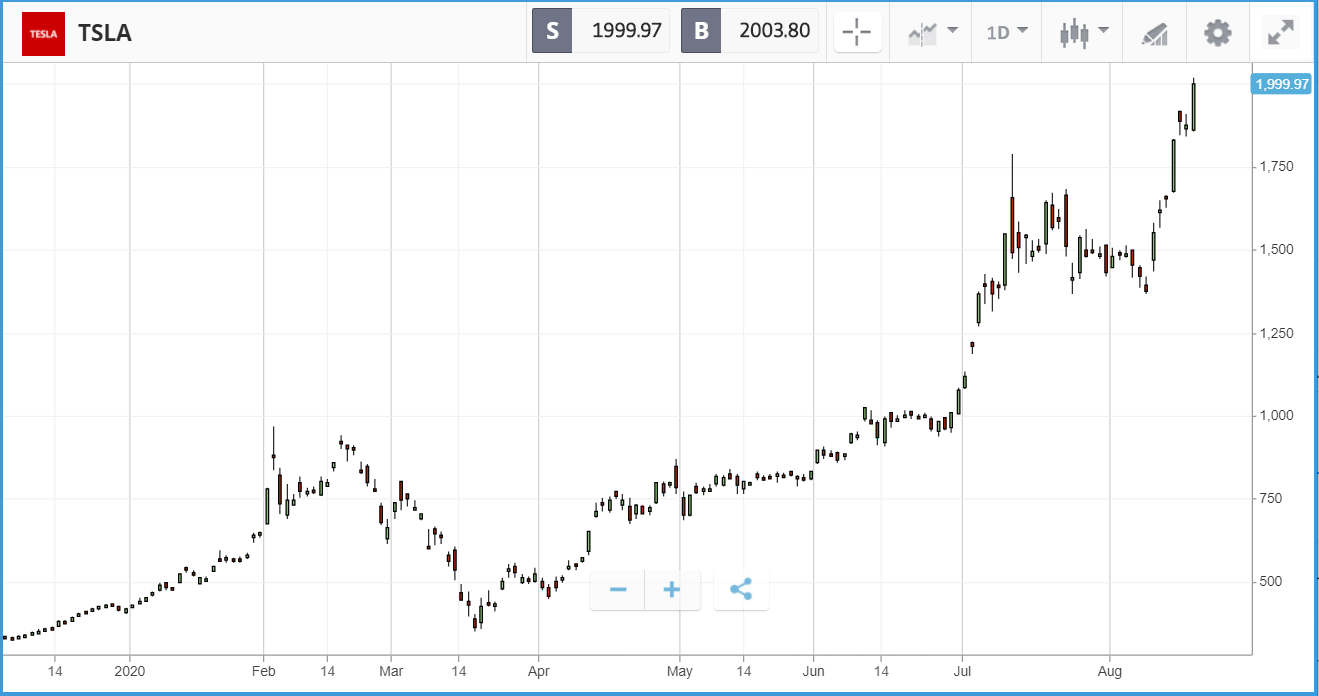Expand the chart to fullscreen

point(1281,32)
